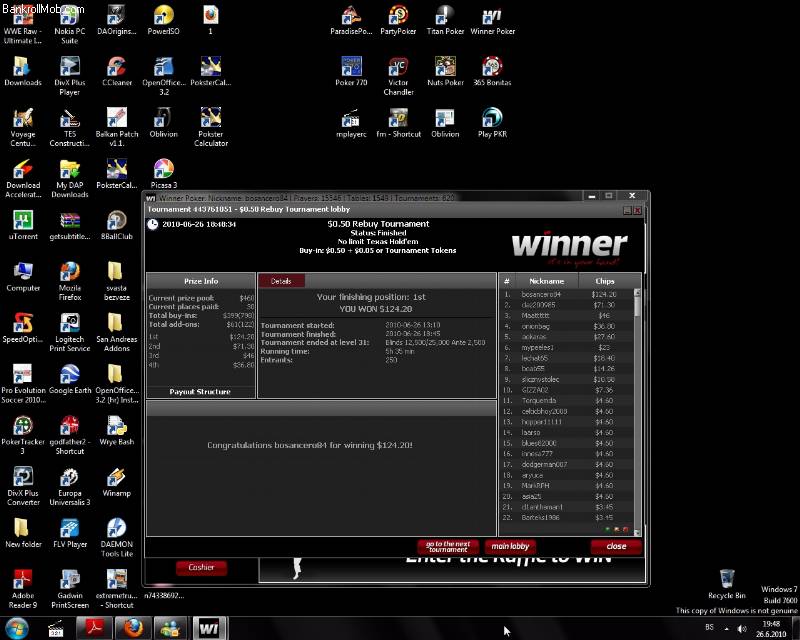
Task: Launch PartyPoker from the desktop
Action: pos(398,21)
